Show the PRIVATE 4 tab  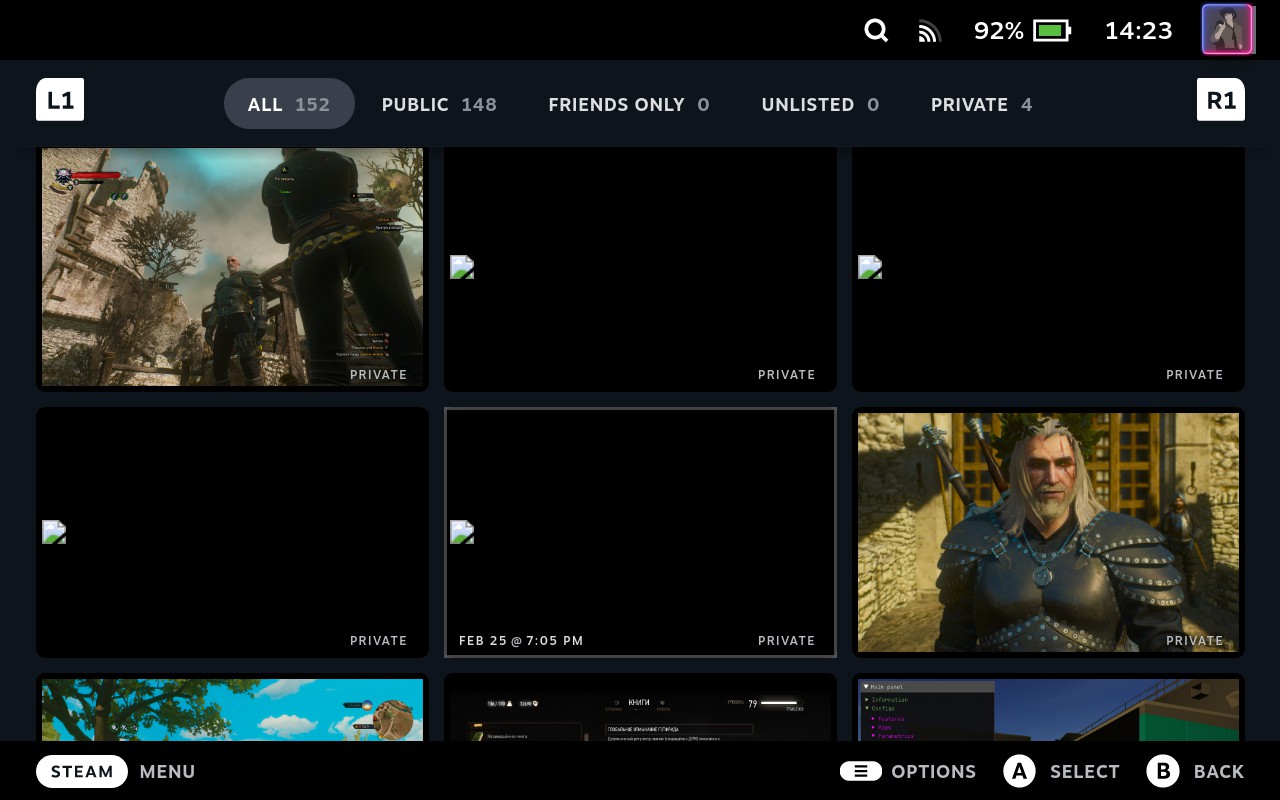tap(981, 104)
